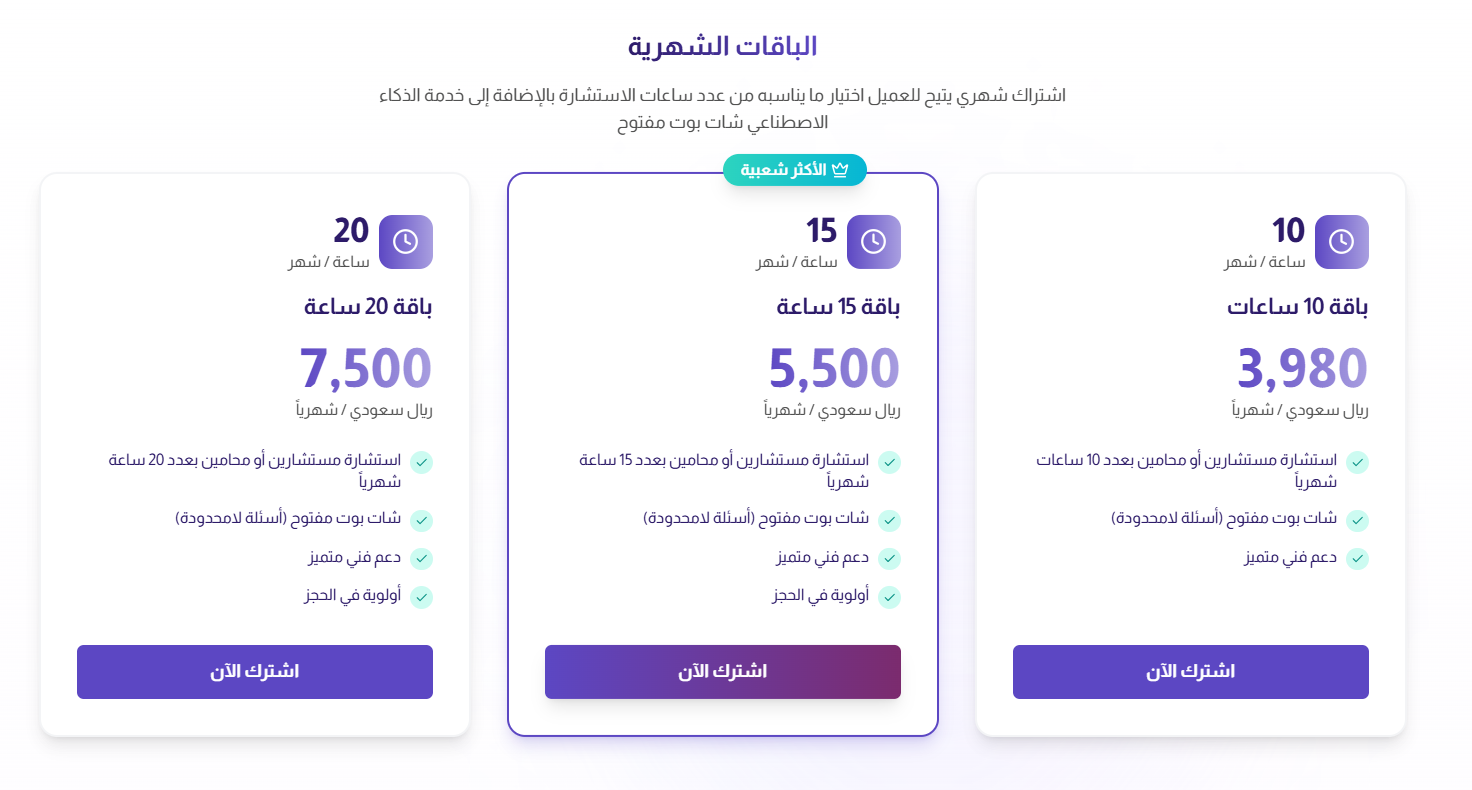The width and height of the screenshot is (1472, 790).
Task: Click the heading الباقات الشهرية
Action: (x=735, y=44)
